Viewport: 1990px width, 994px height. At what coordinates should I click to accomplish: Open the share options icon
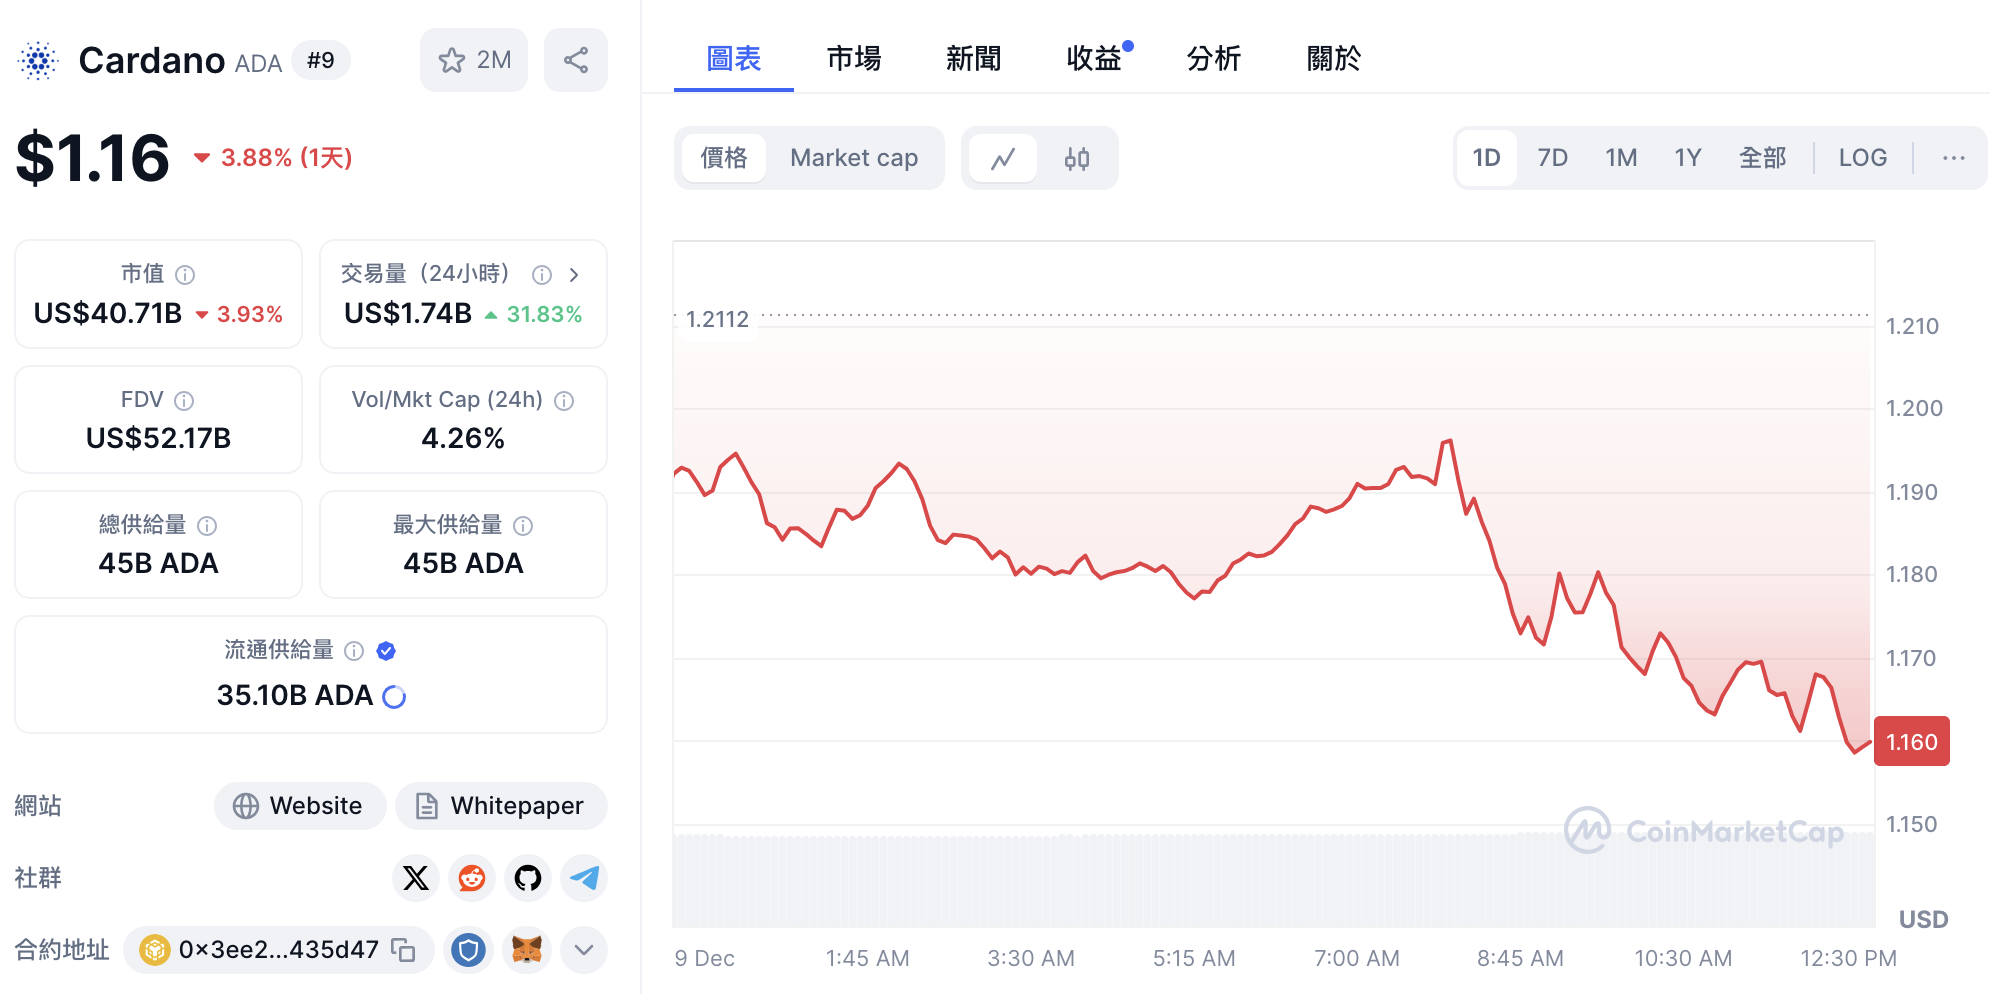click(x=576, y=60)
